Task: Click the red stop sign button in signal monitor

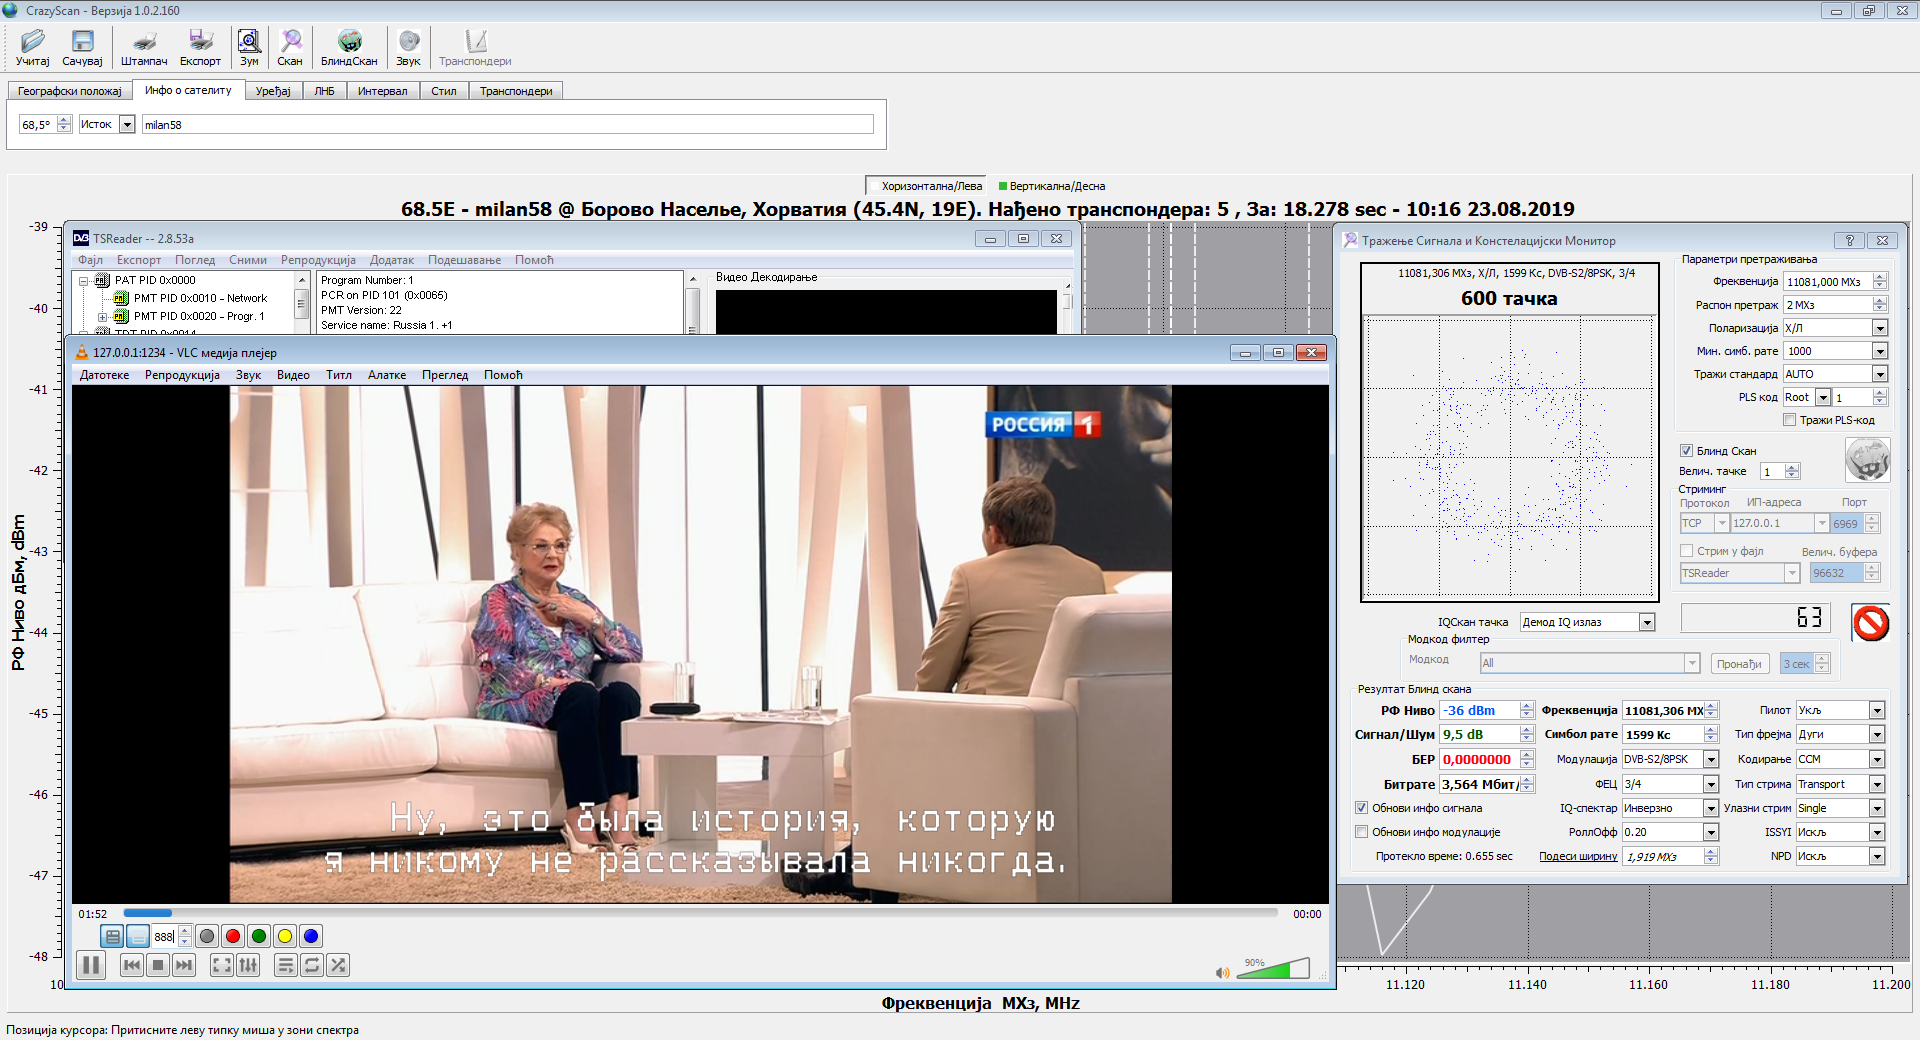Action: pyautogui.click(x=1870, y=623)
